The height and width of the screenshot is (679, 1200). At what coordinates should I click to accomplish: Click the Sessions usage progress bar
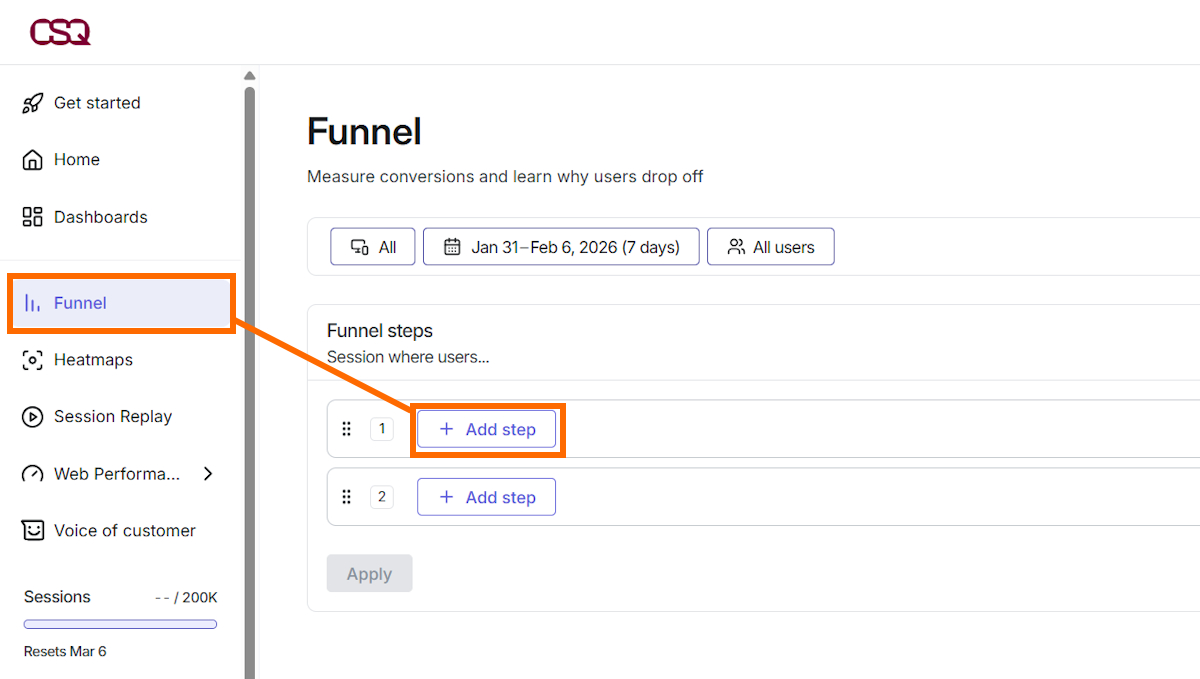(x=119, y=623)
